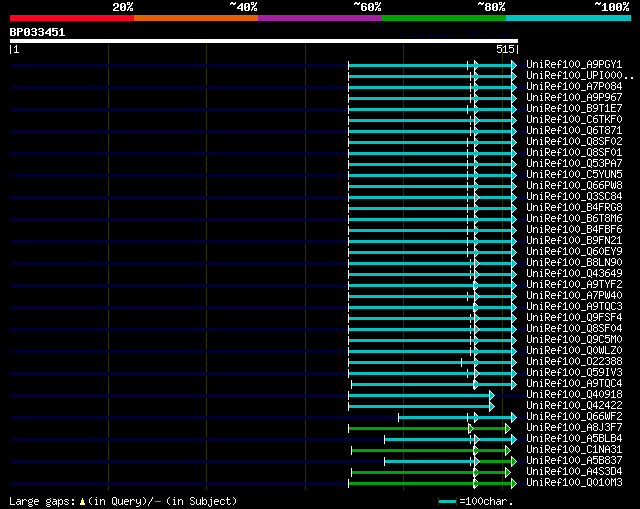
Task: Click the cyan 100char scale bar legend
Action: pyautogui.click(x=447, y=501)
